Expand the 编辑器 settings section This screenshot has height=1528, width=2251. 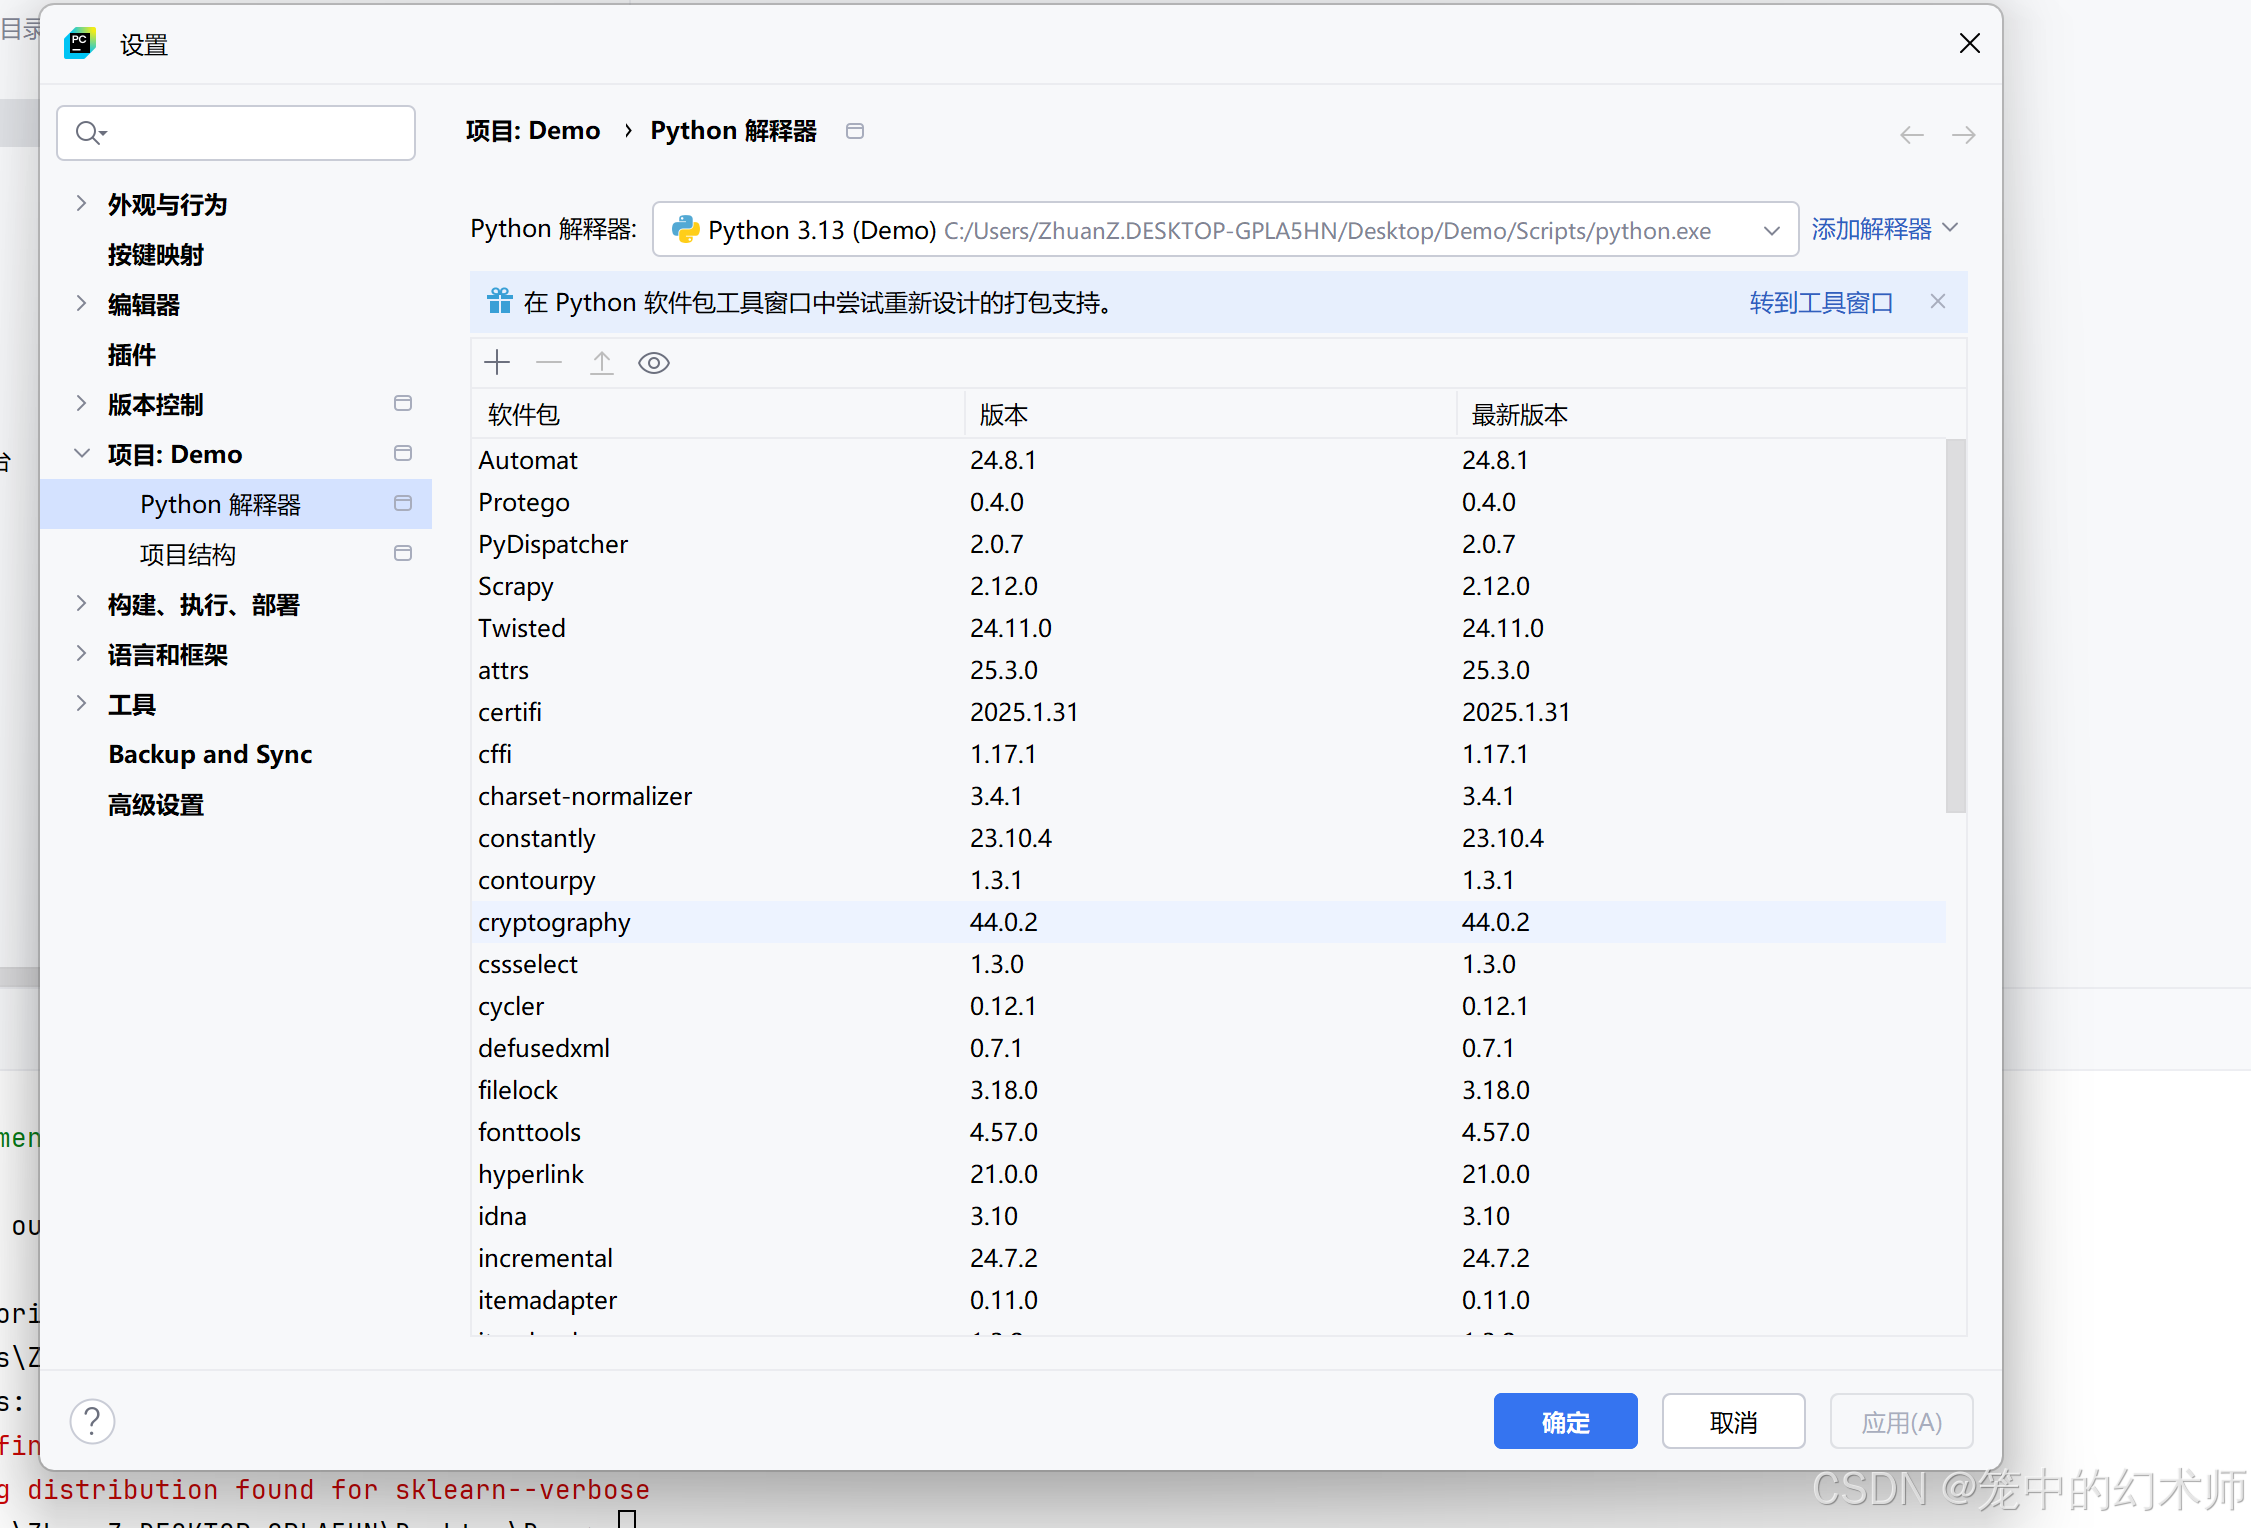tap(82, 304)
